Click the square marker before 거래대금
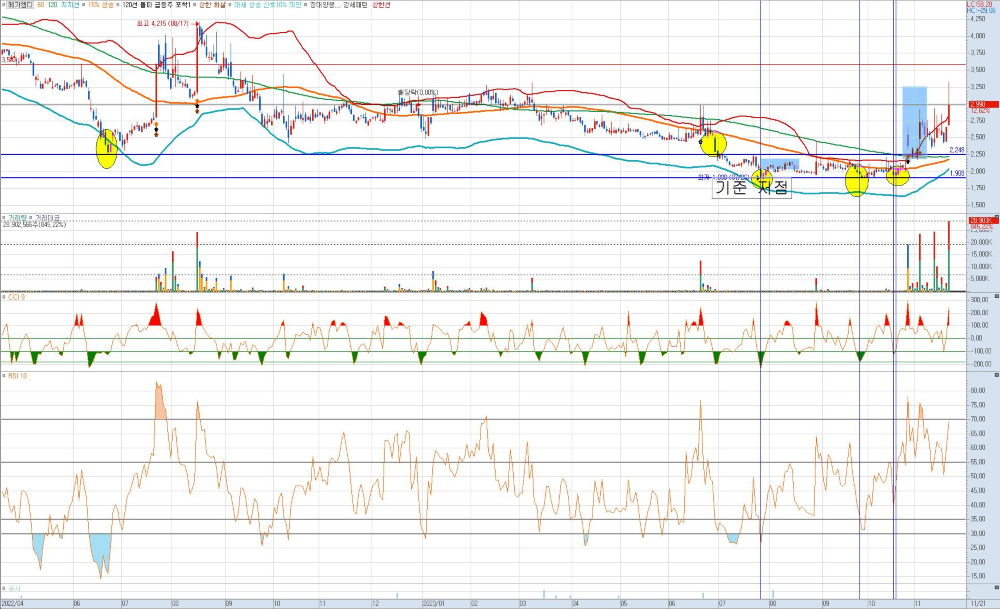The height and width of the screenshot is (609, 1000). [x=31, y=217]
